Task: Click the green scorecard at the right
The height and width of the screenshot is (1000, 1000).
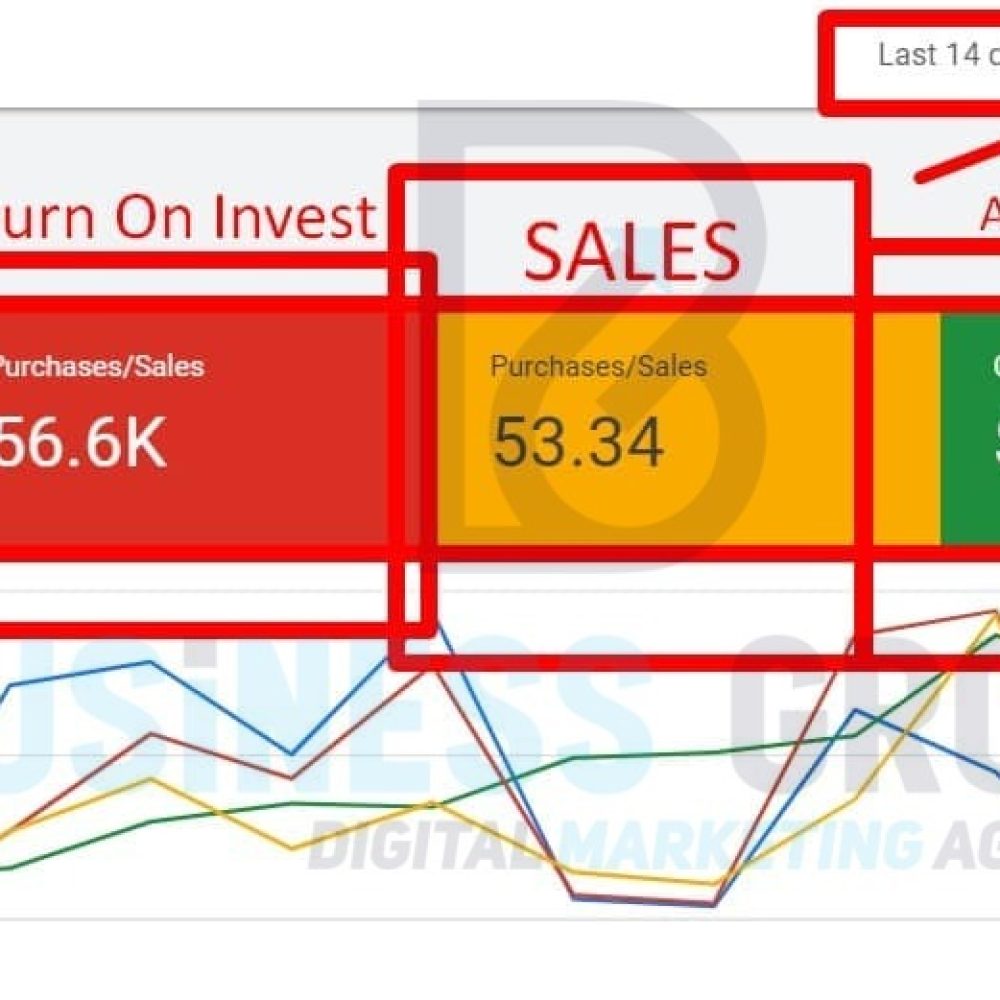Action: click(x=971, y=429)
